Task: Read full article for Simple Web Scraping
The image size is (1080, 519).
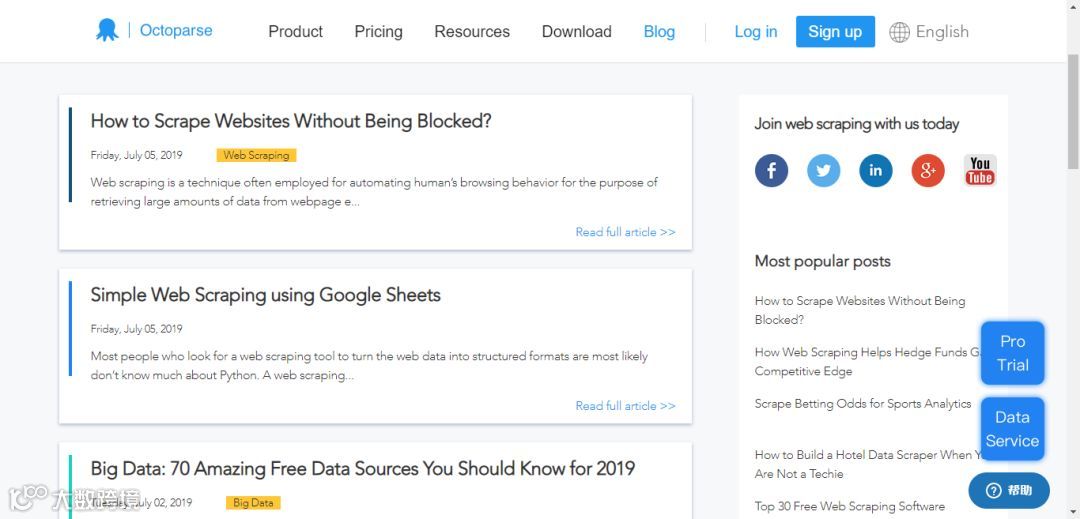Action: (x=625, y=406)
